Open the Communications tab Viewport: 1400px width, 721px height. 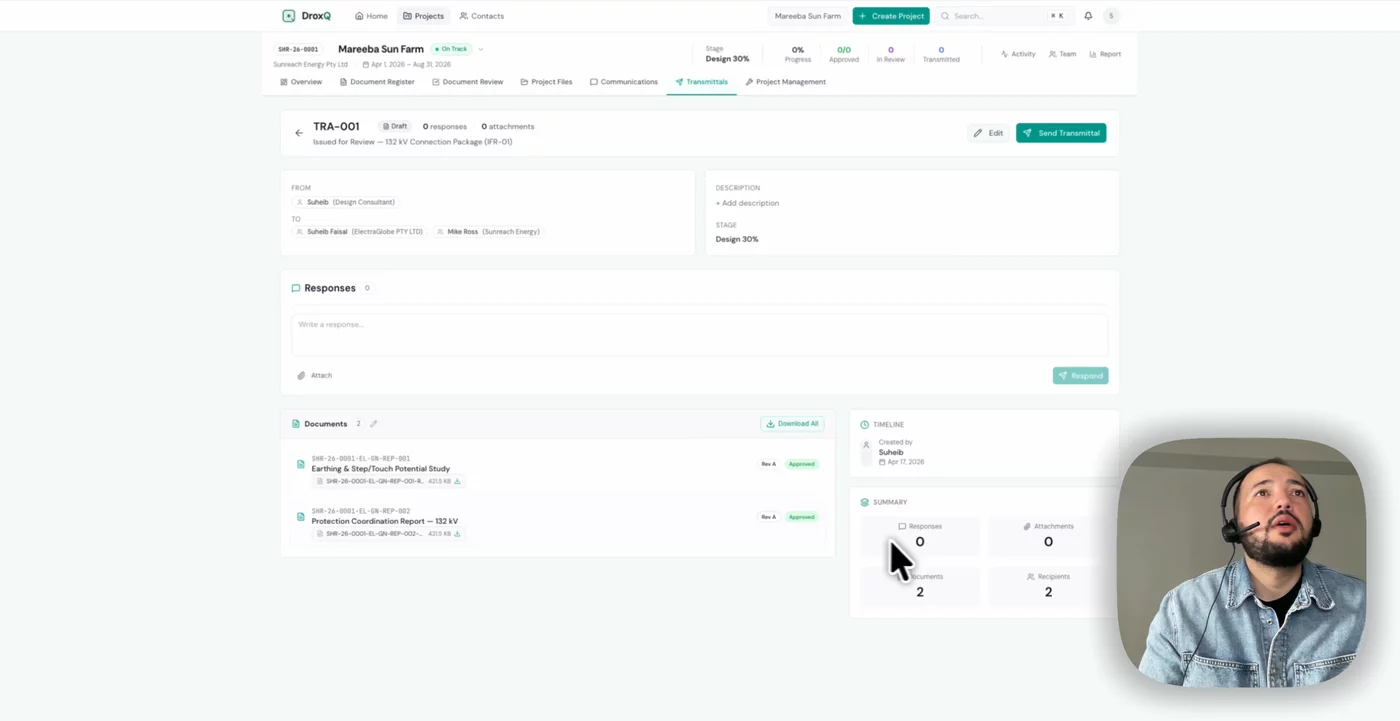[623, 82]
